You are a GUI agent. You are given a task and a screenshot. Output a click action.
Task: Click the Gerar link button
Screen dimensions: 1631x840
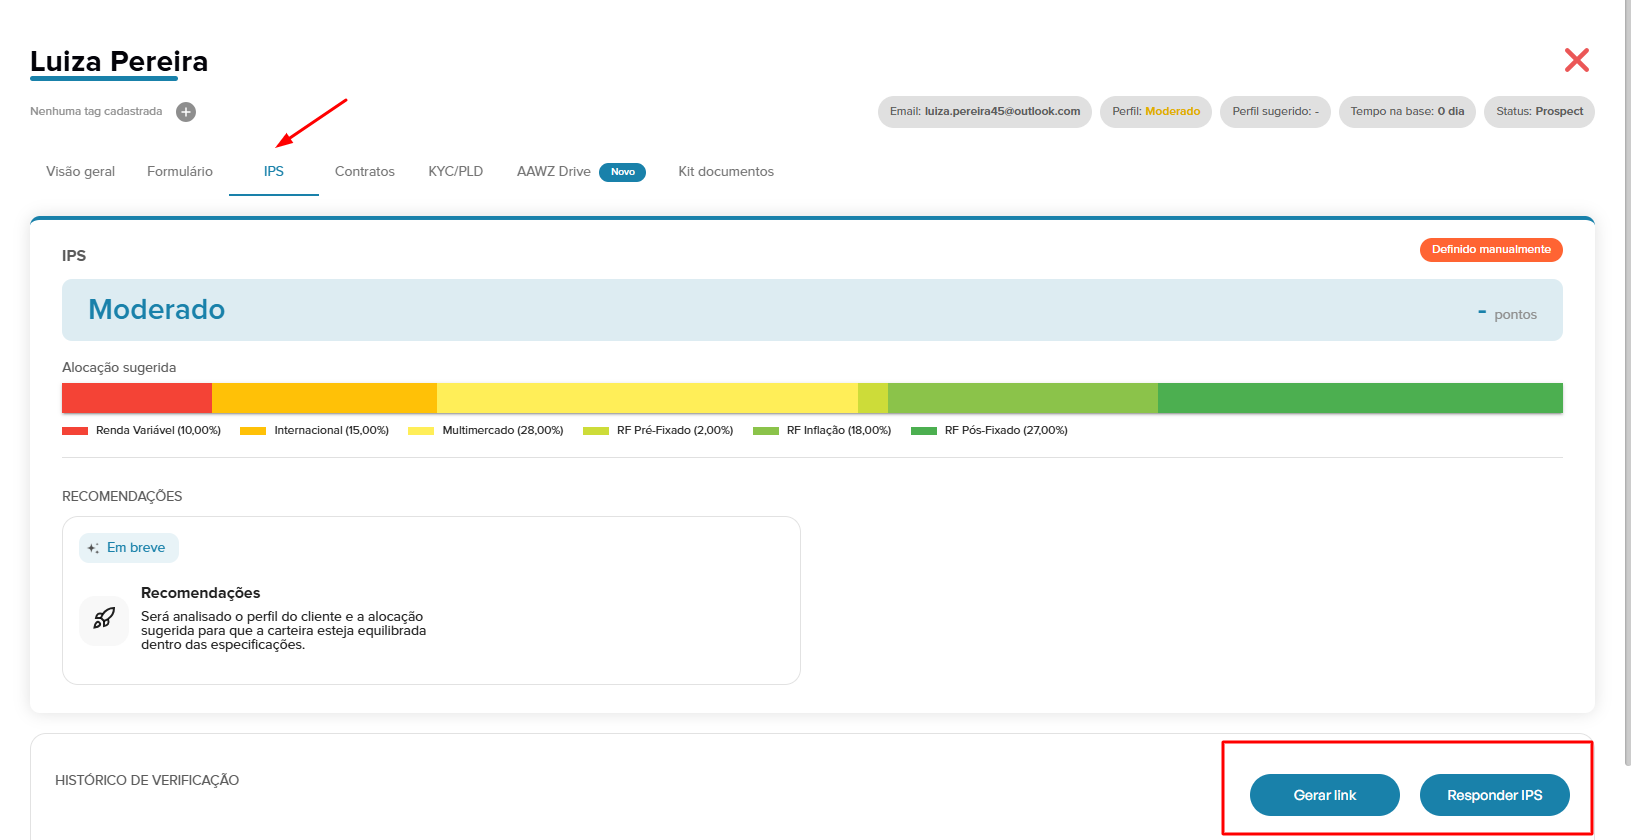tap(1325, 795)
